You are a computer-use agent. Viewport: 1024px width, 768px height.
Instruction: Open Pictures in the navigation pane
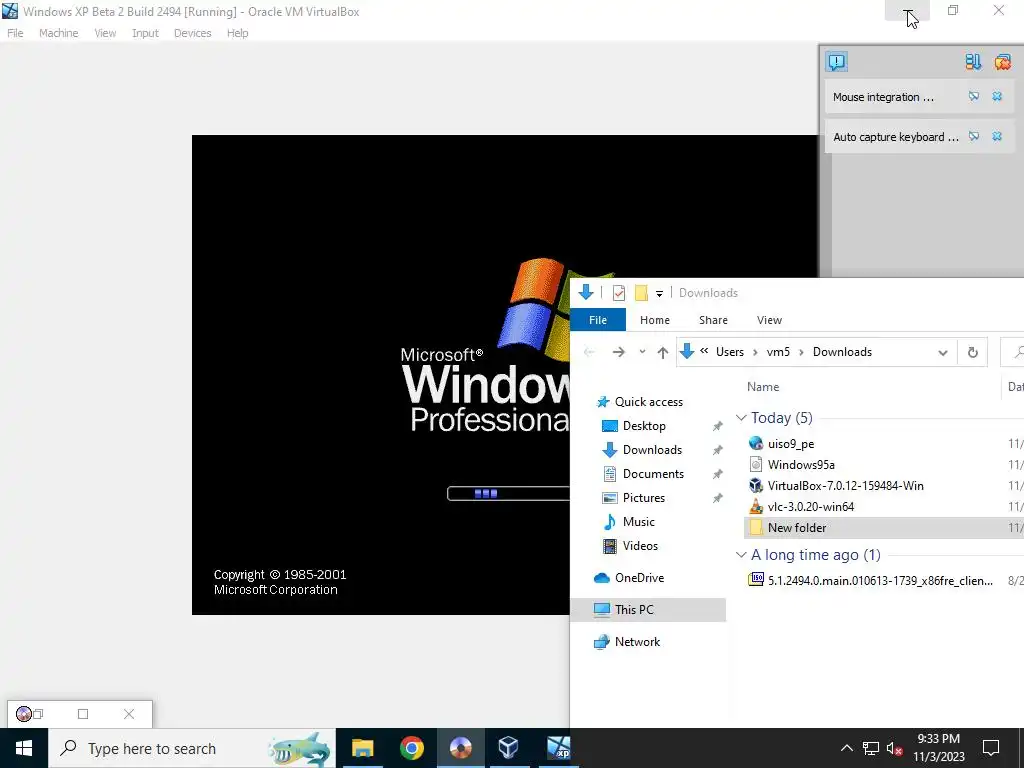coord(643,498)
